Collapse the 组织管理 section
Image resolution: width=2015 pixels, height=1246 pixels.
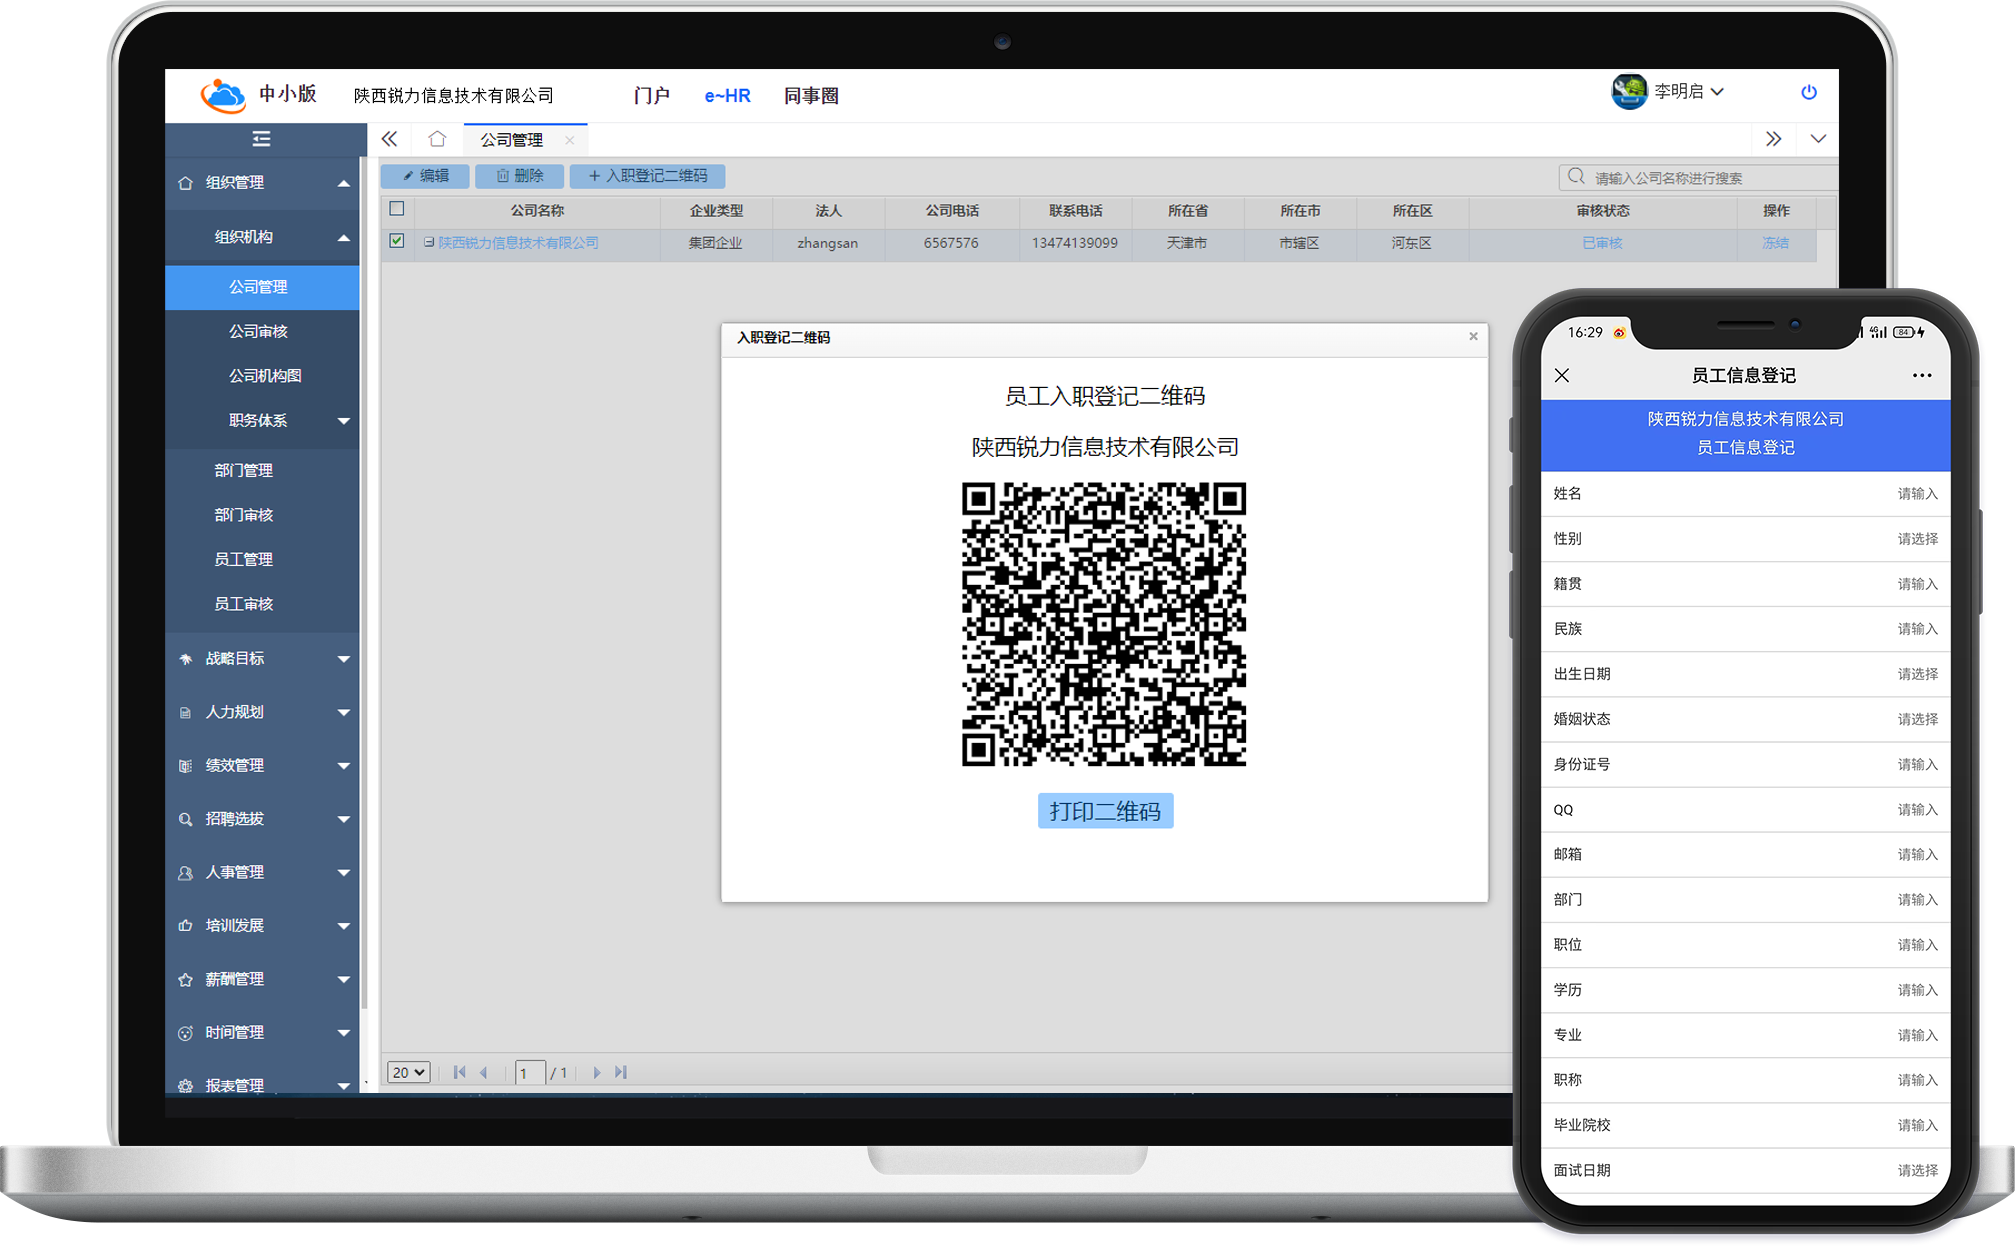262,183
